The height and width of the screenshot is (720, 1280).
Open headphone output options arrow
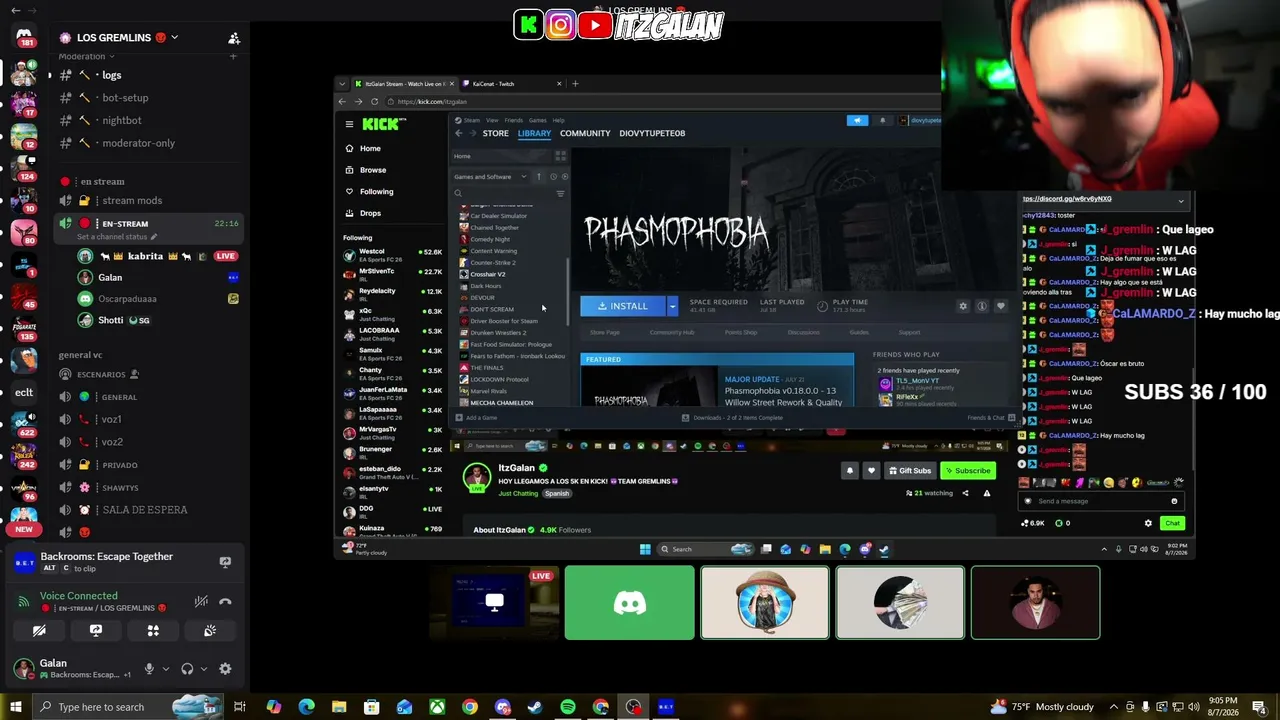coord(204,669)
